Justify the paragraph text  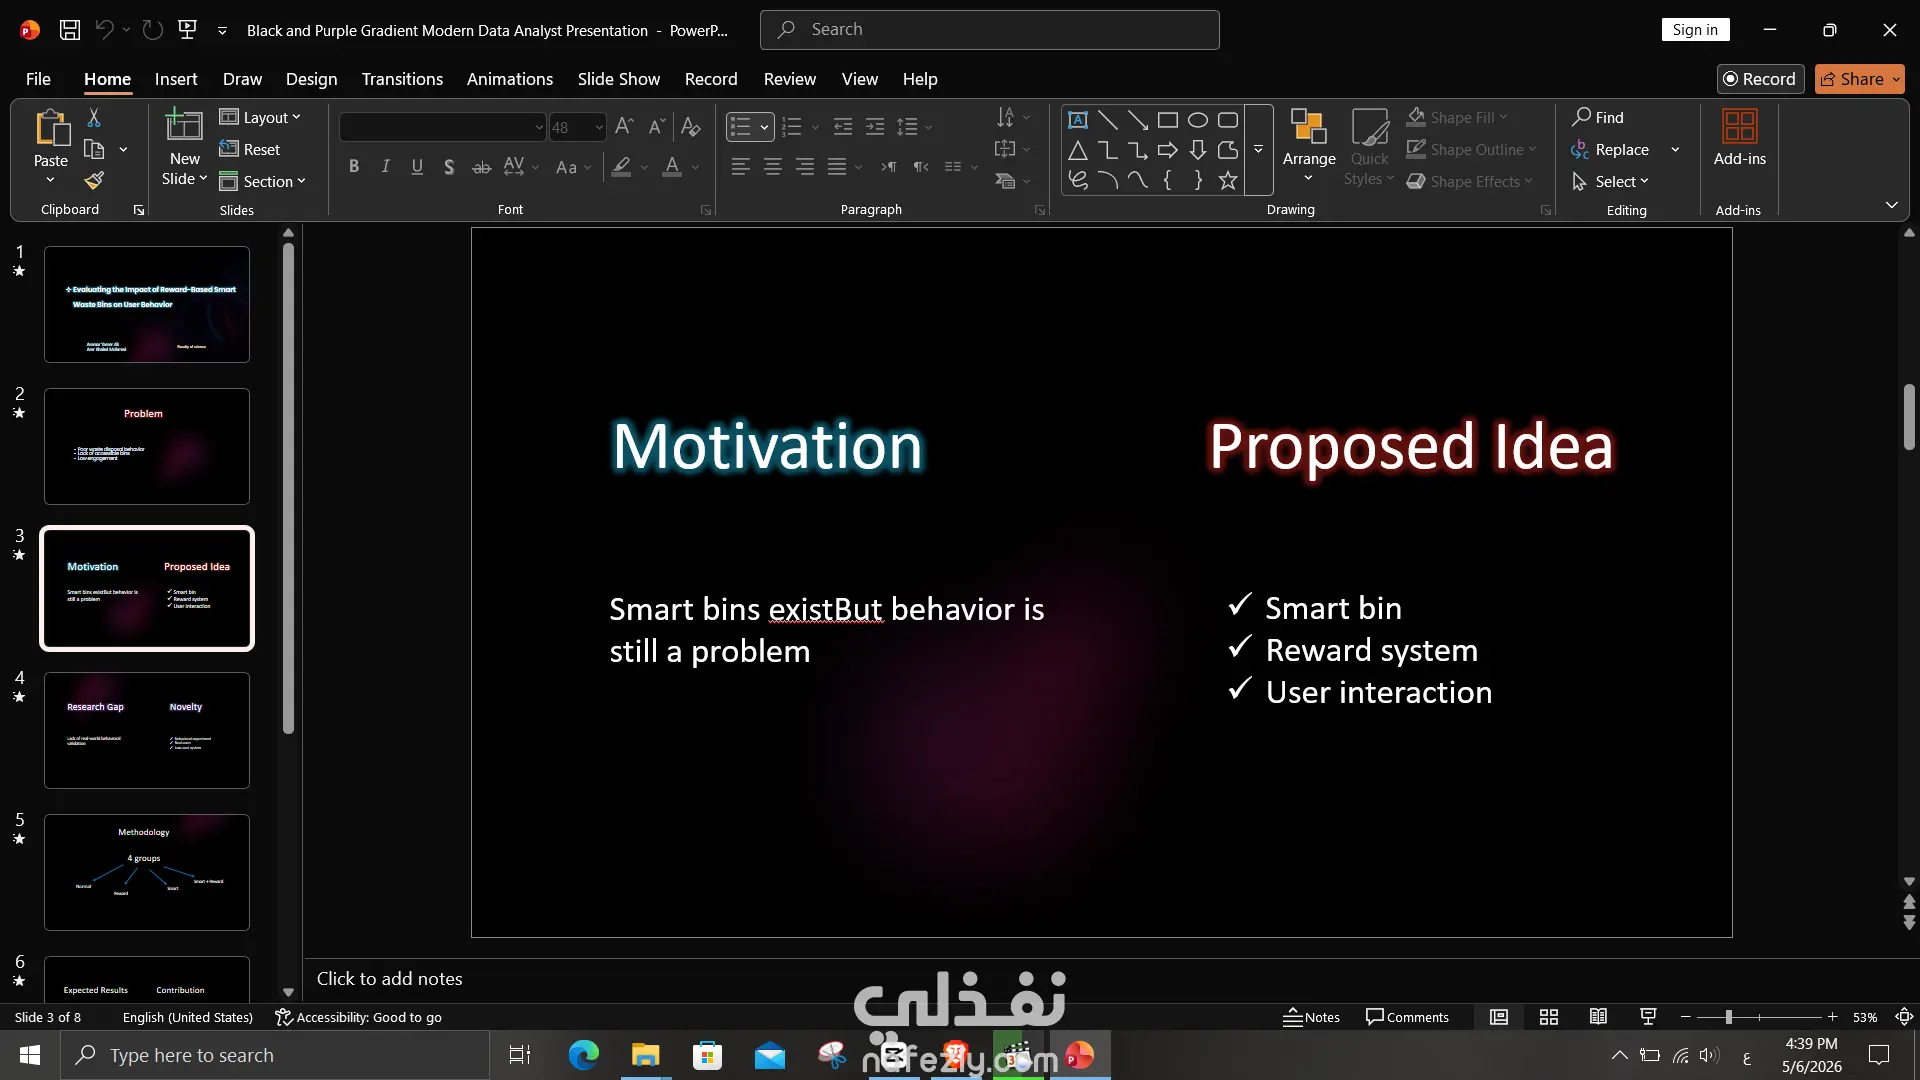837,167
